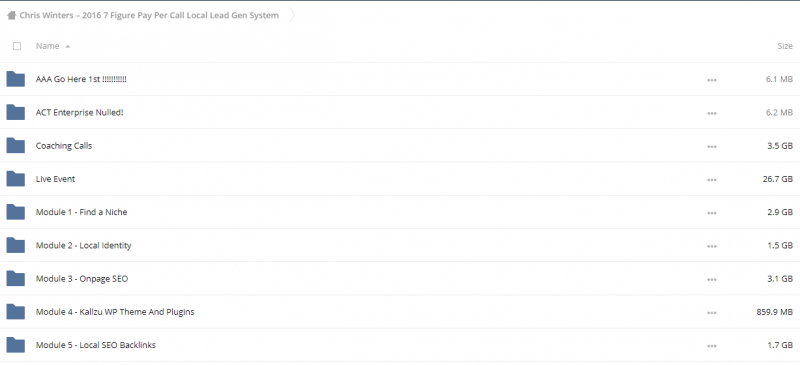Open the Module 2 - Local Identity link

click(x=83, y=246)
